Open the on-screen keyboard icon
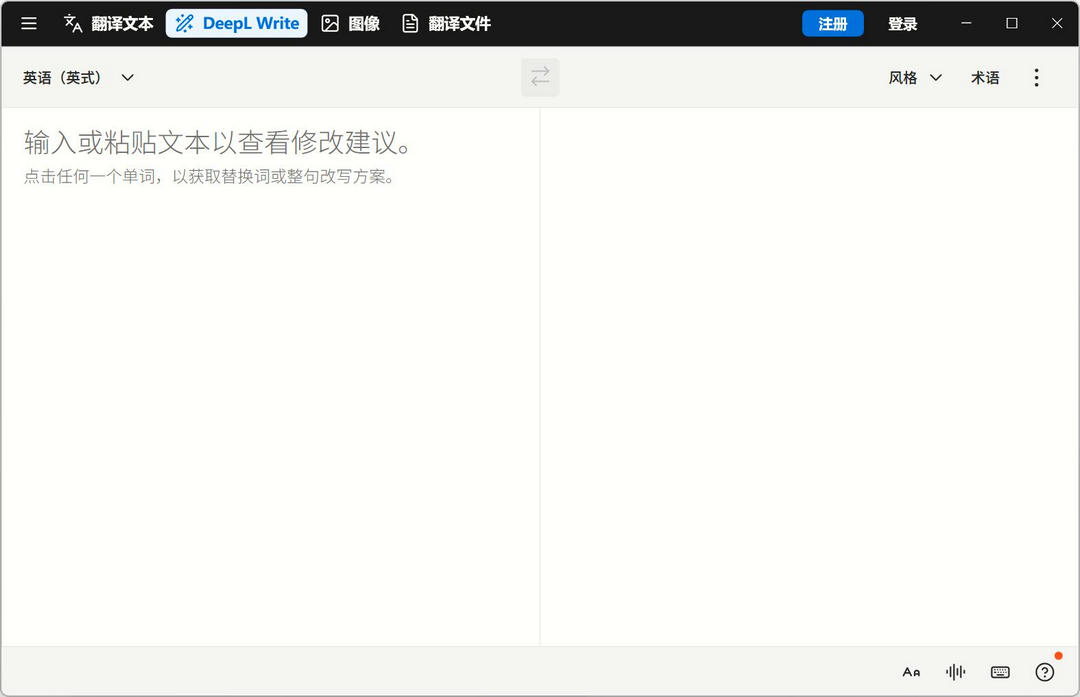Viewport: 1080px width, 697px height. [1000, 672]
